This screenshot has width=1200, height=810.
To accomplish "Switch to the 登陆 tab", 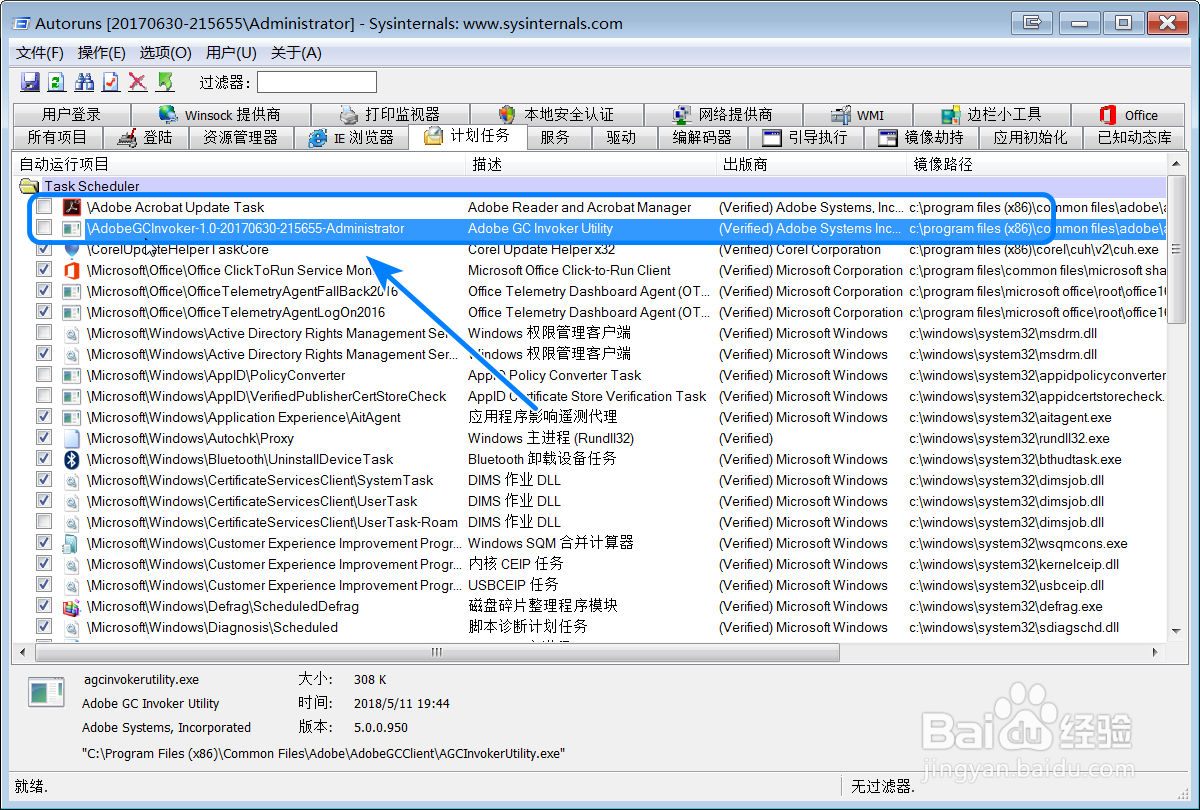I will coord(145,138).
